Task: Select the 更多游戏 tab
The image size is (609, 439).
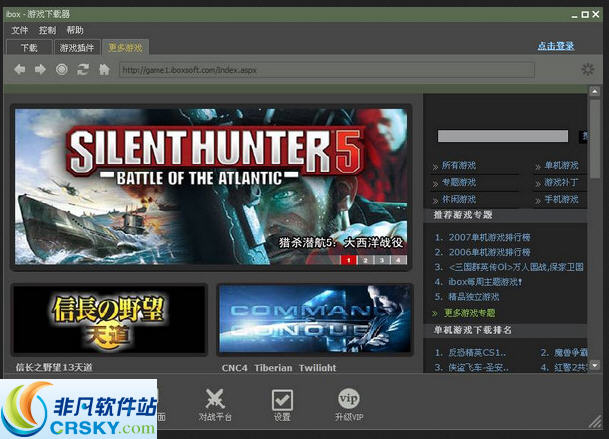Action: [125, 48]
